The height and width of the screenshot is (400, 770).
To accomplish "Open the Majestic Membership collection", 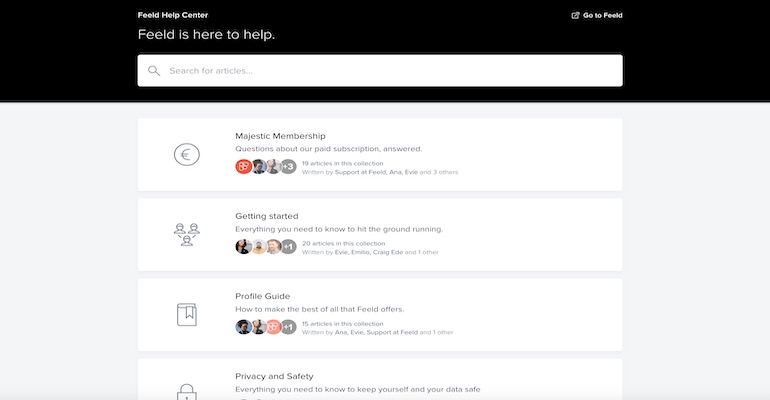I will tap(380, 155).
